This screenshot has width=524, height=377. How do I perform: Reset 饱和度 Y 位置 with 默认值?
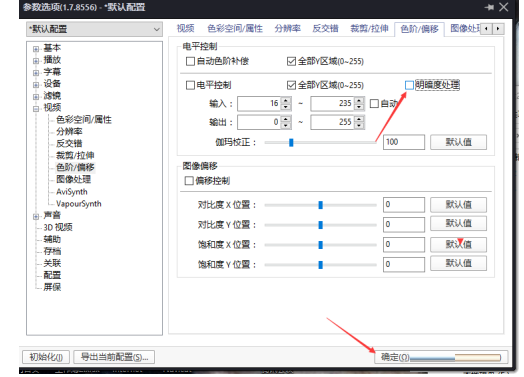[x=458, y=263]
